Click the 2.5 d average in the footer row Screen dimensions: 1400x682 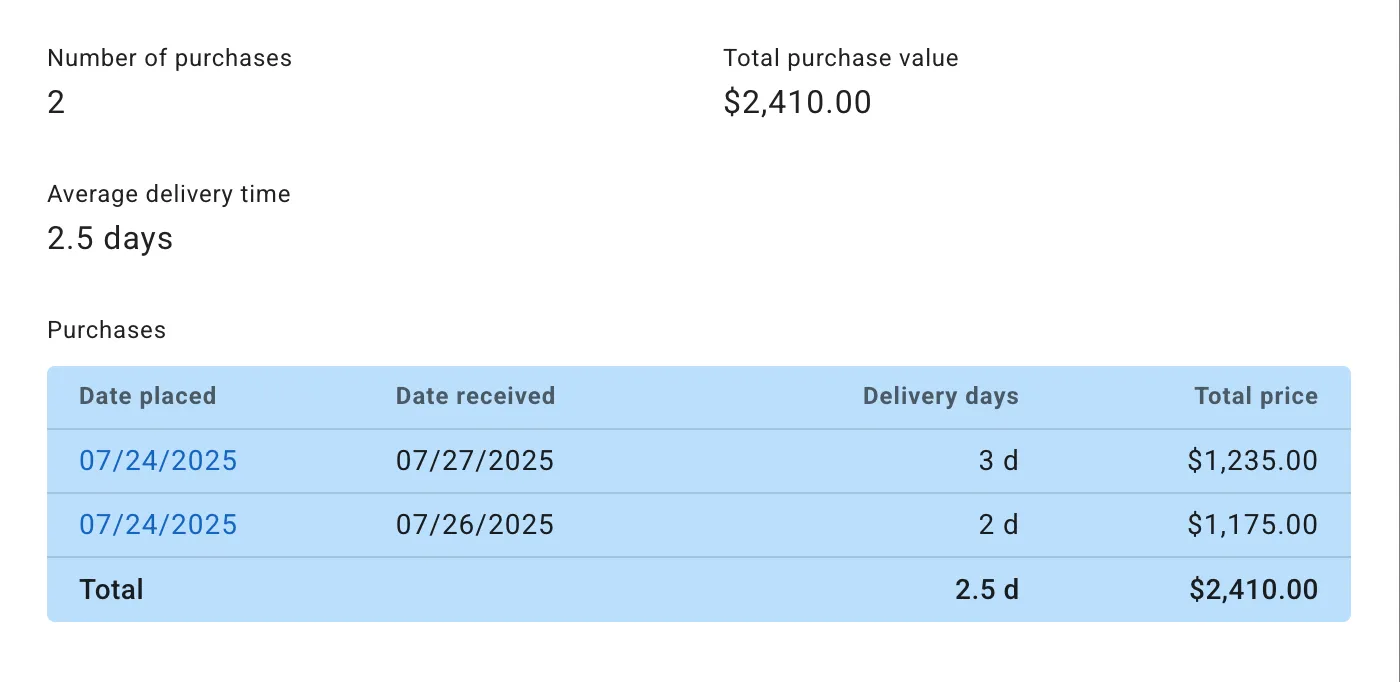click(986, 590)
